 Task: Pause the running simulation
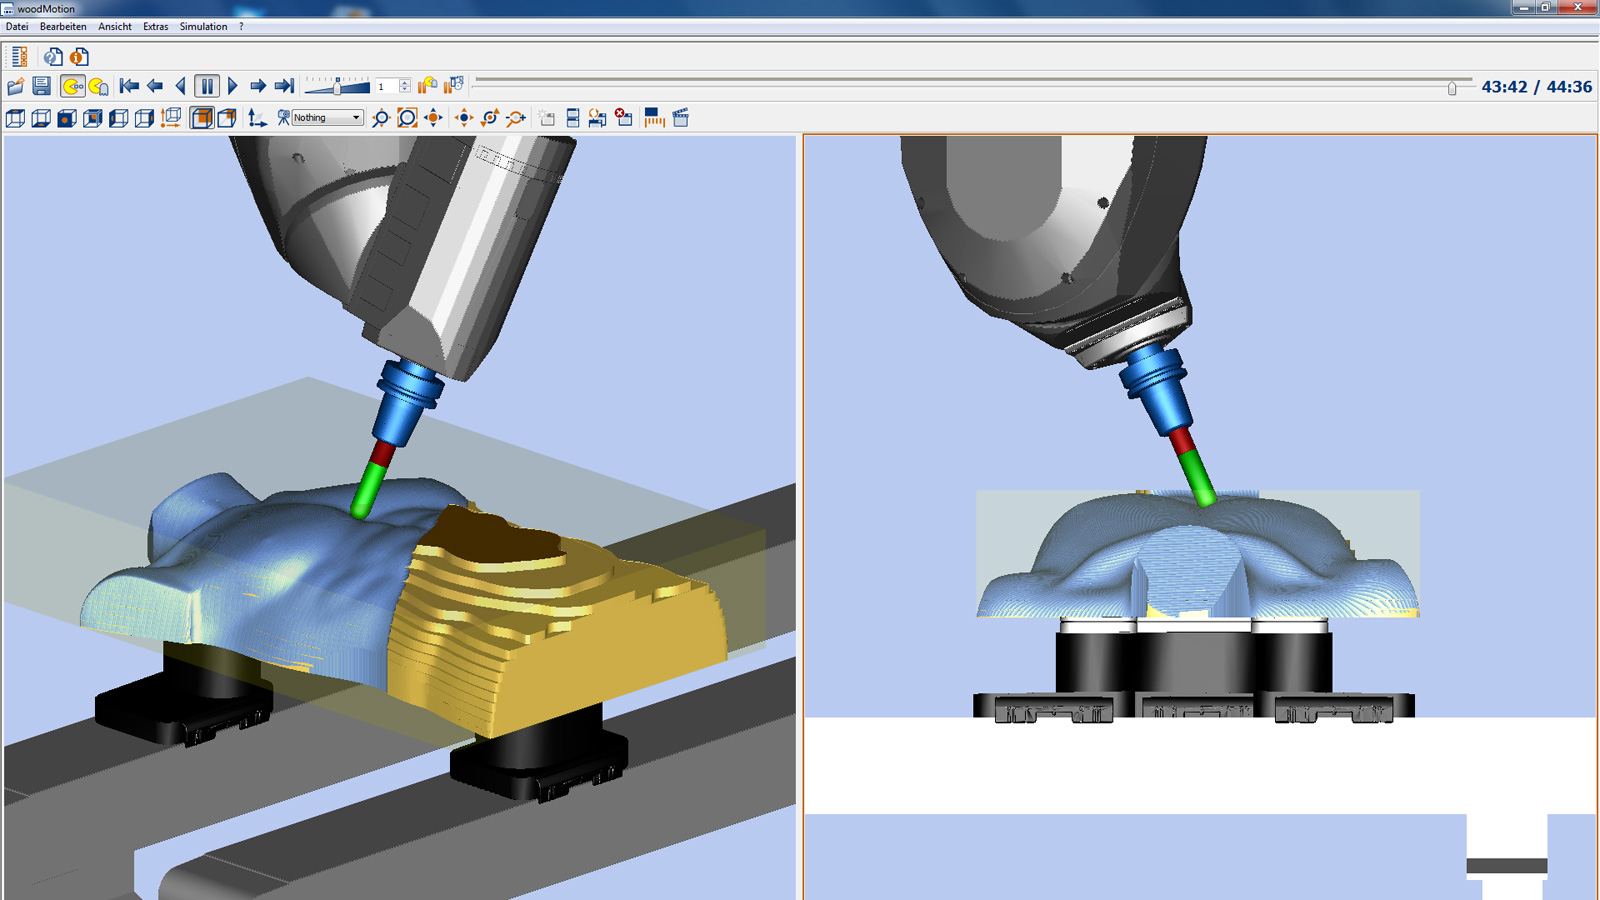[207, 87]
